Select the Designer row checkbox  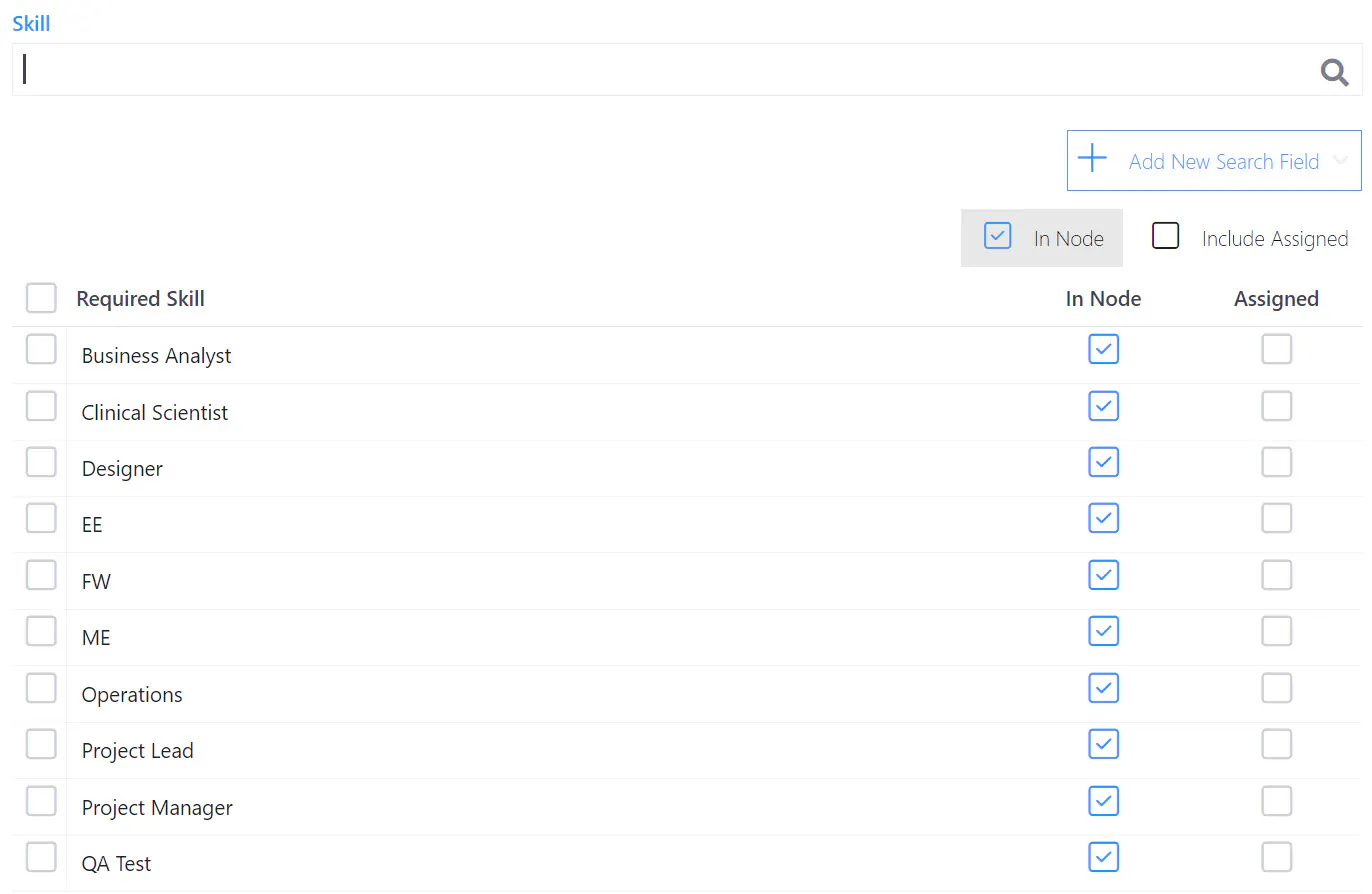pyautogui.click(x=41, y=462)
